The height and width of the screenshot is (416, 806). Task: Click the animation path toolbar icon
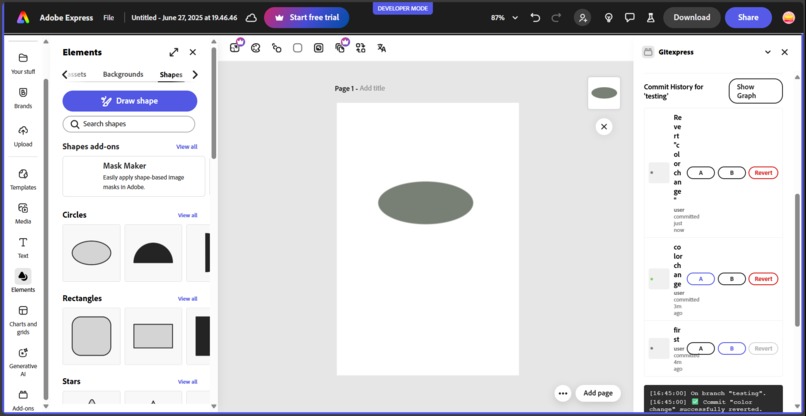[x=277, y=48]
